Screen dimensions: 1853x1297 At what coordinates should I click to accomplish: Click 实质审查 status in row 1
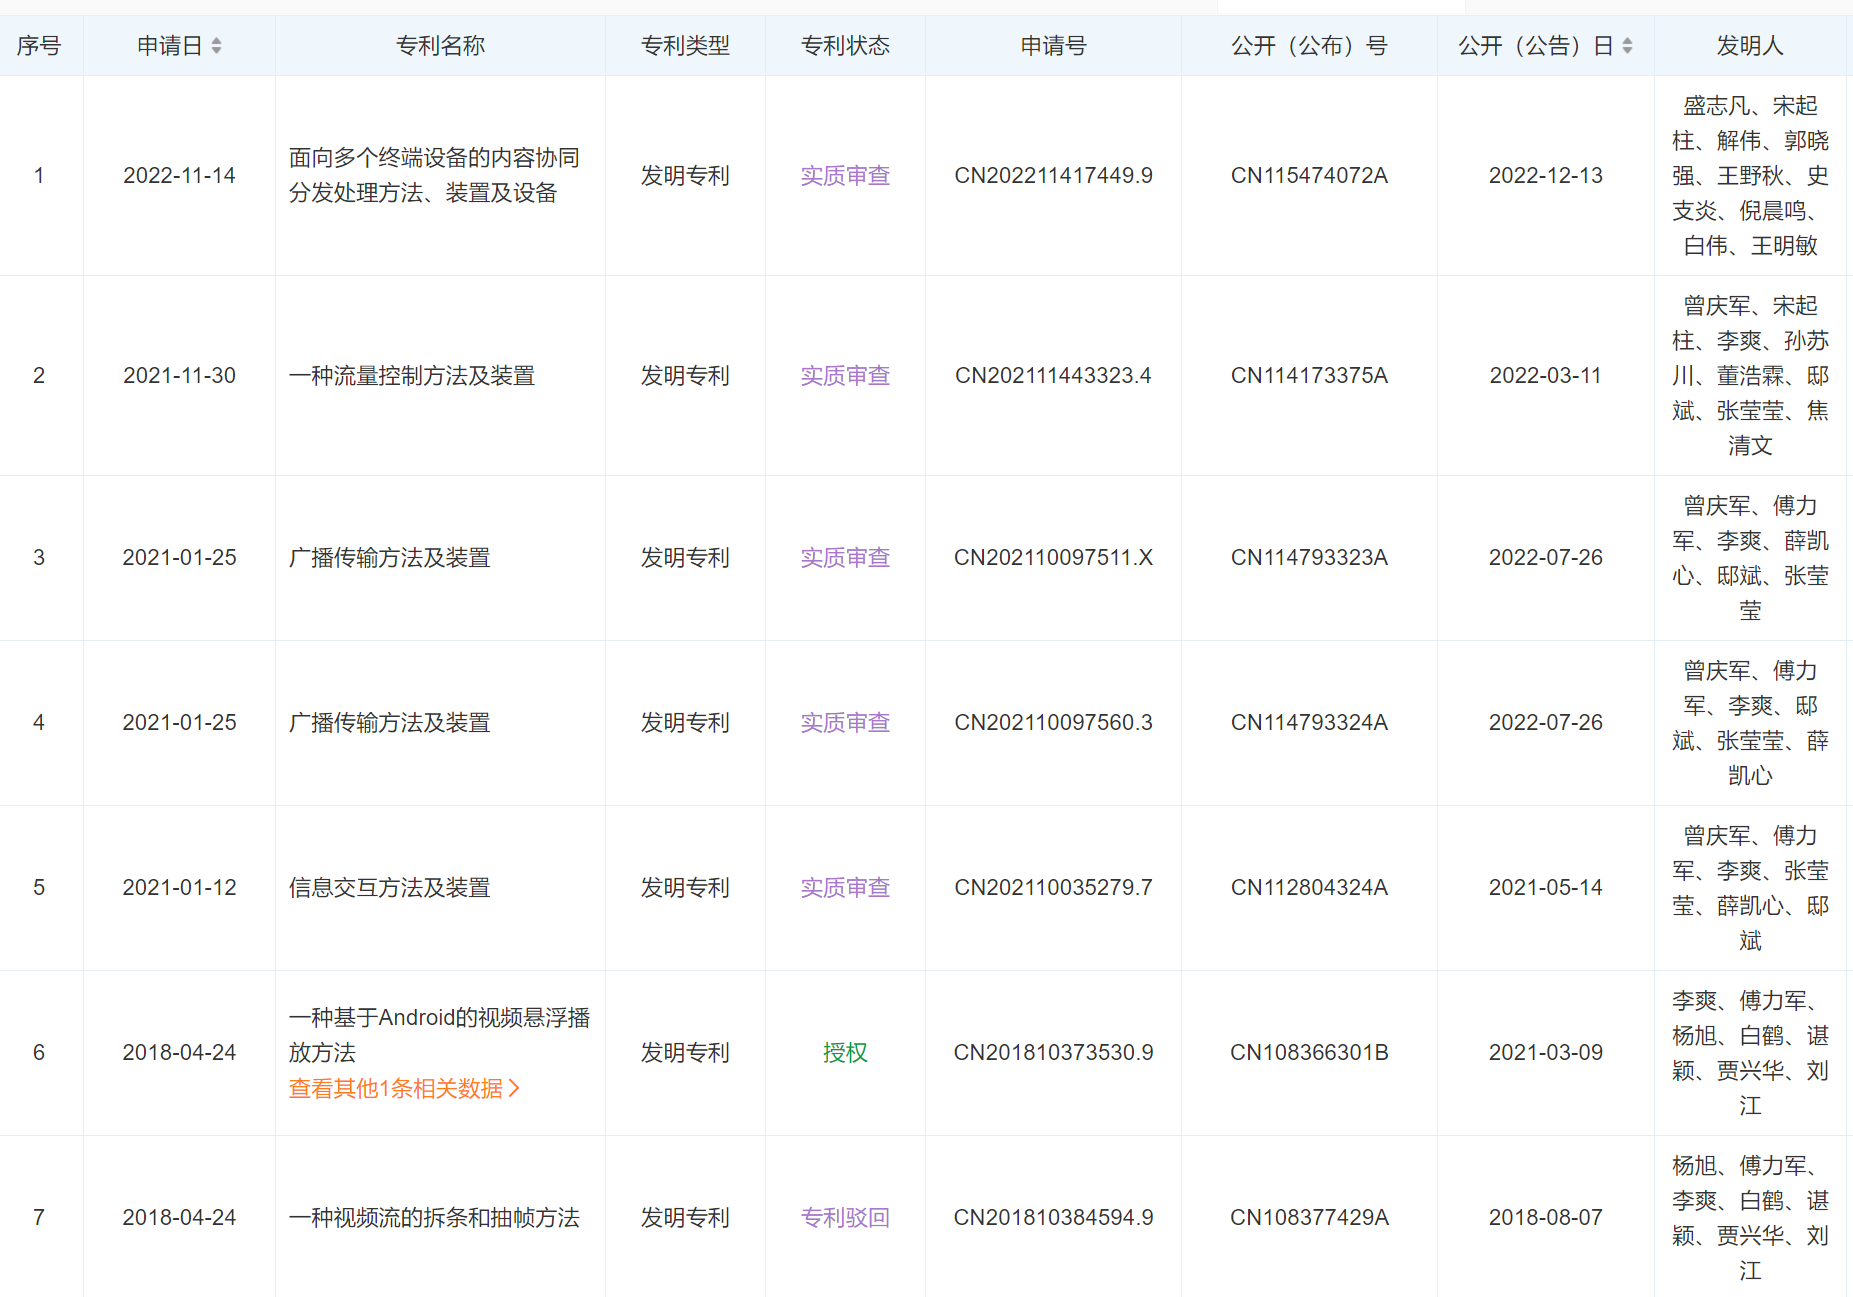point(845,176)
